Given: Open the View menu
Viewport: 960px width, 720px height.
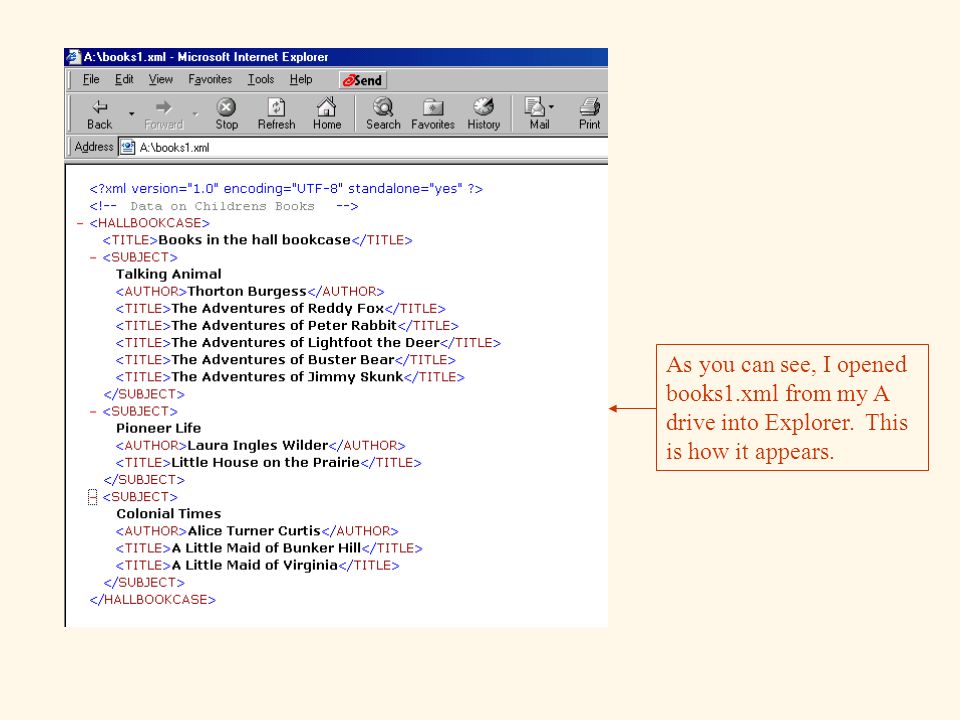Looking at the screenshot, I should pyautogui.click(x=161, y=80).
